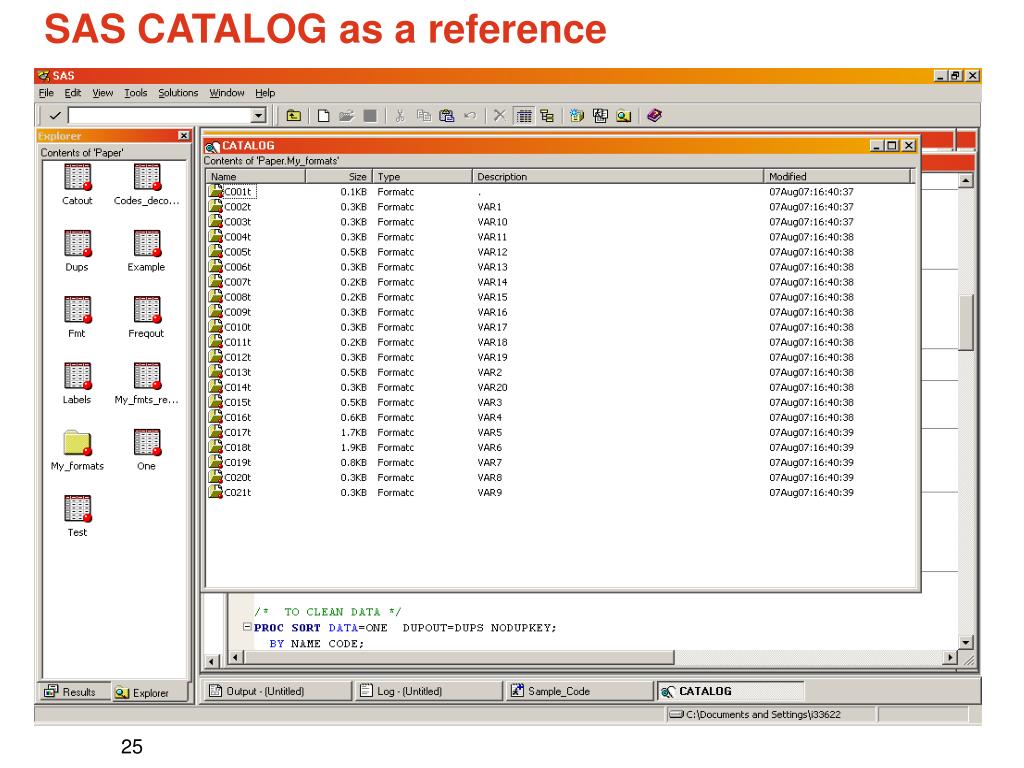The height and width of the screenshot is (768, 1024).
Task: Open the Help menu
Action: 265,93
